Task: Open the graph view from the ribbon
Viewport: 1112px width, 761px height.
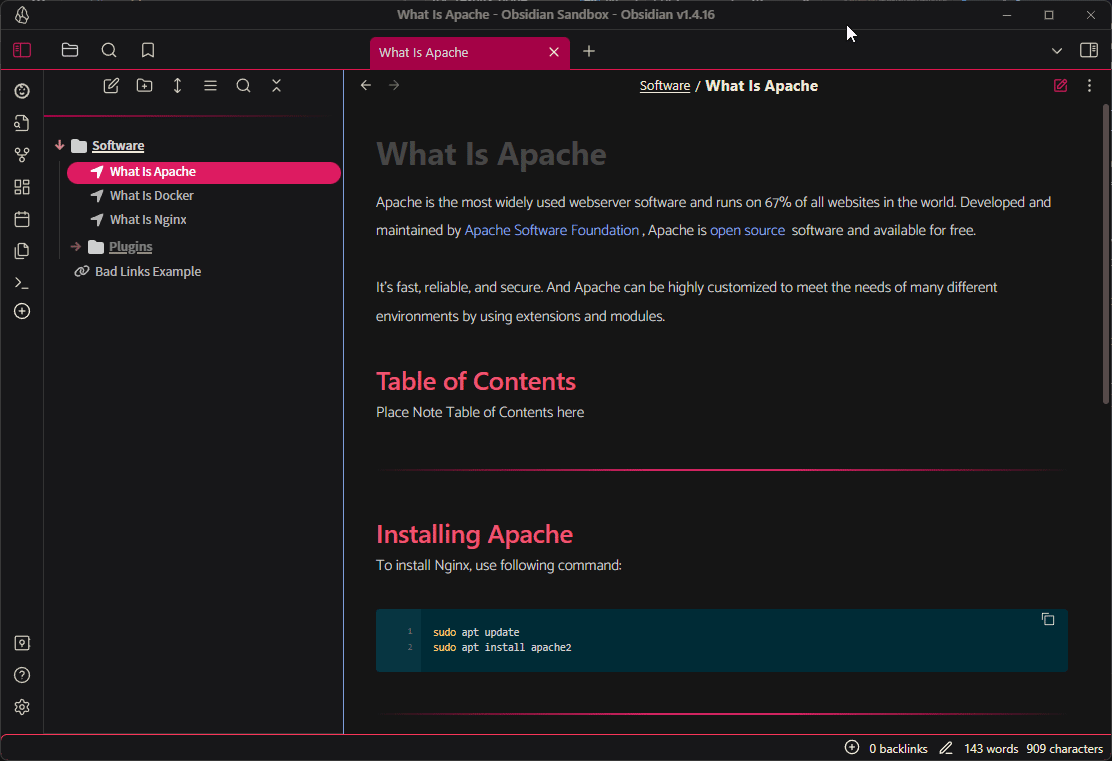Action: click(22, 155)
